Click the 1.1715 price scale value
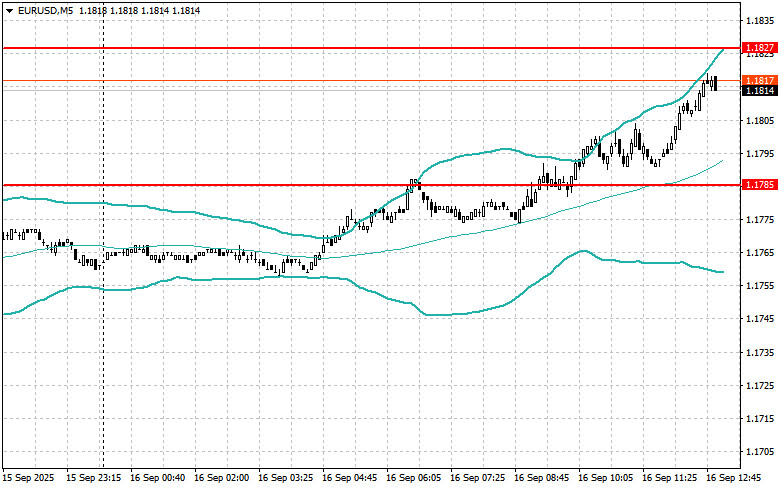781x489 pixels. (761, 419)
